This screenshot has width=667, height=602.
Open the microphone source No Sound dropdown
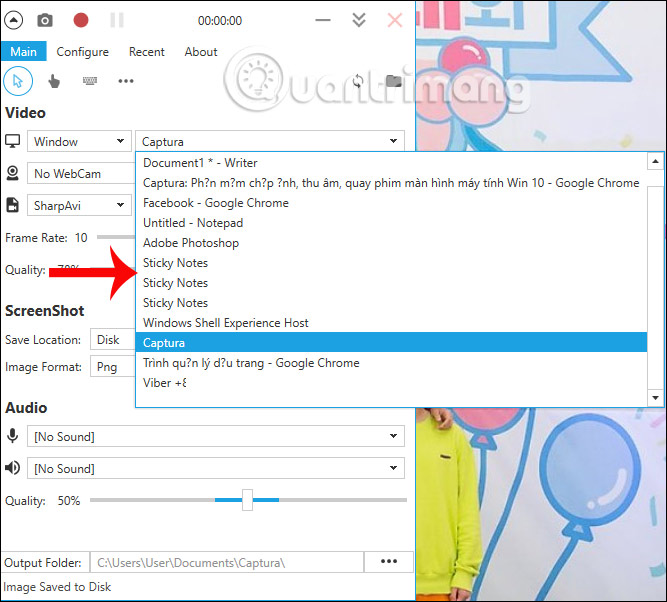pos(216,436)
